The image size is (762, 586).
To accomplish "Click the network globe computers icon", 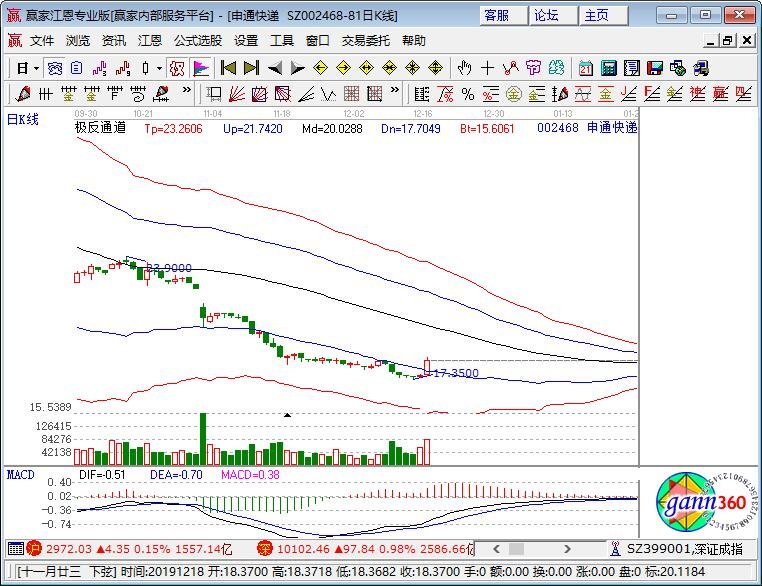I will point(677,68).
